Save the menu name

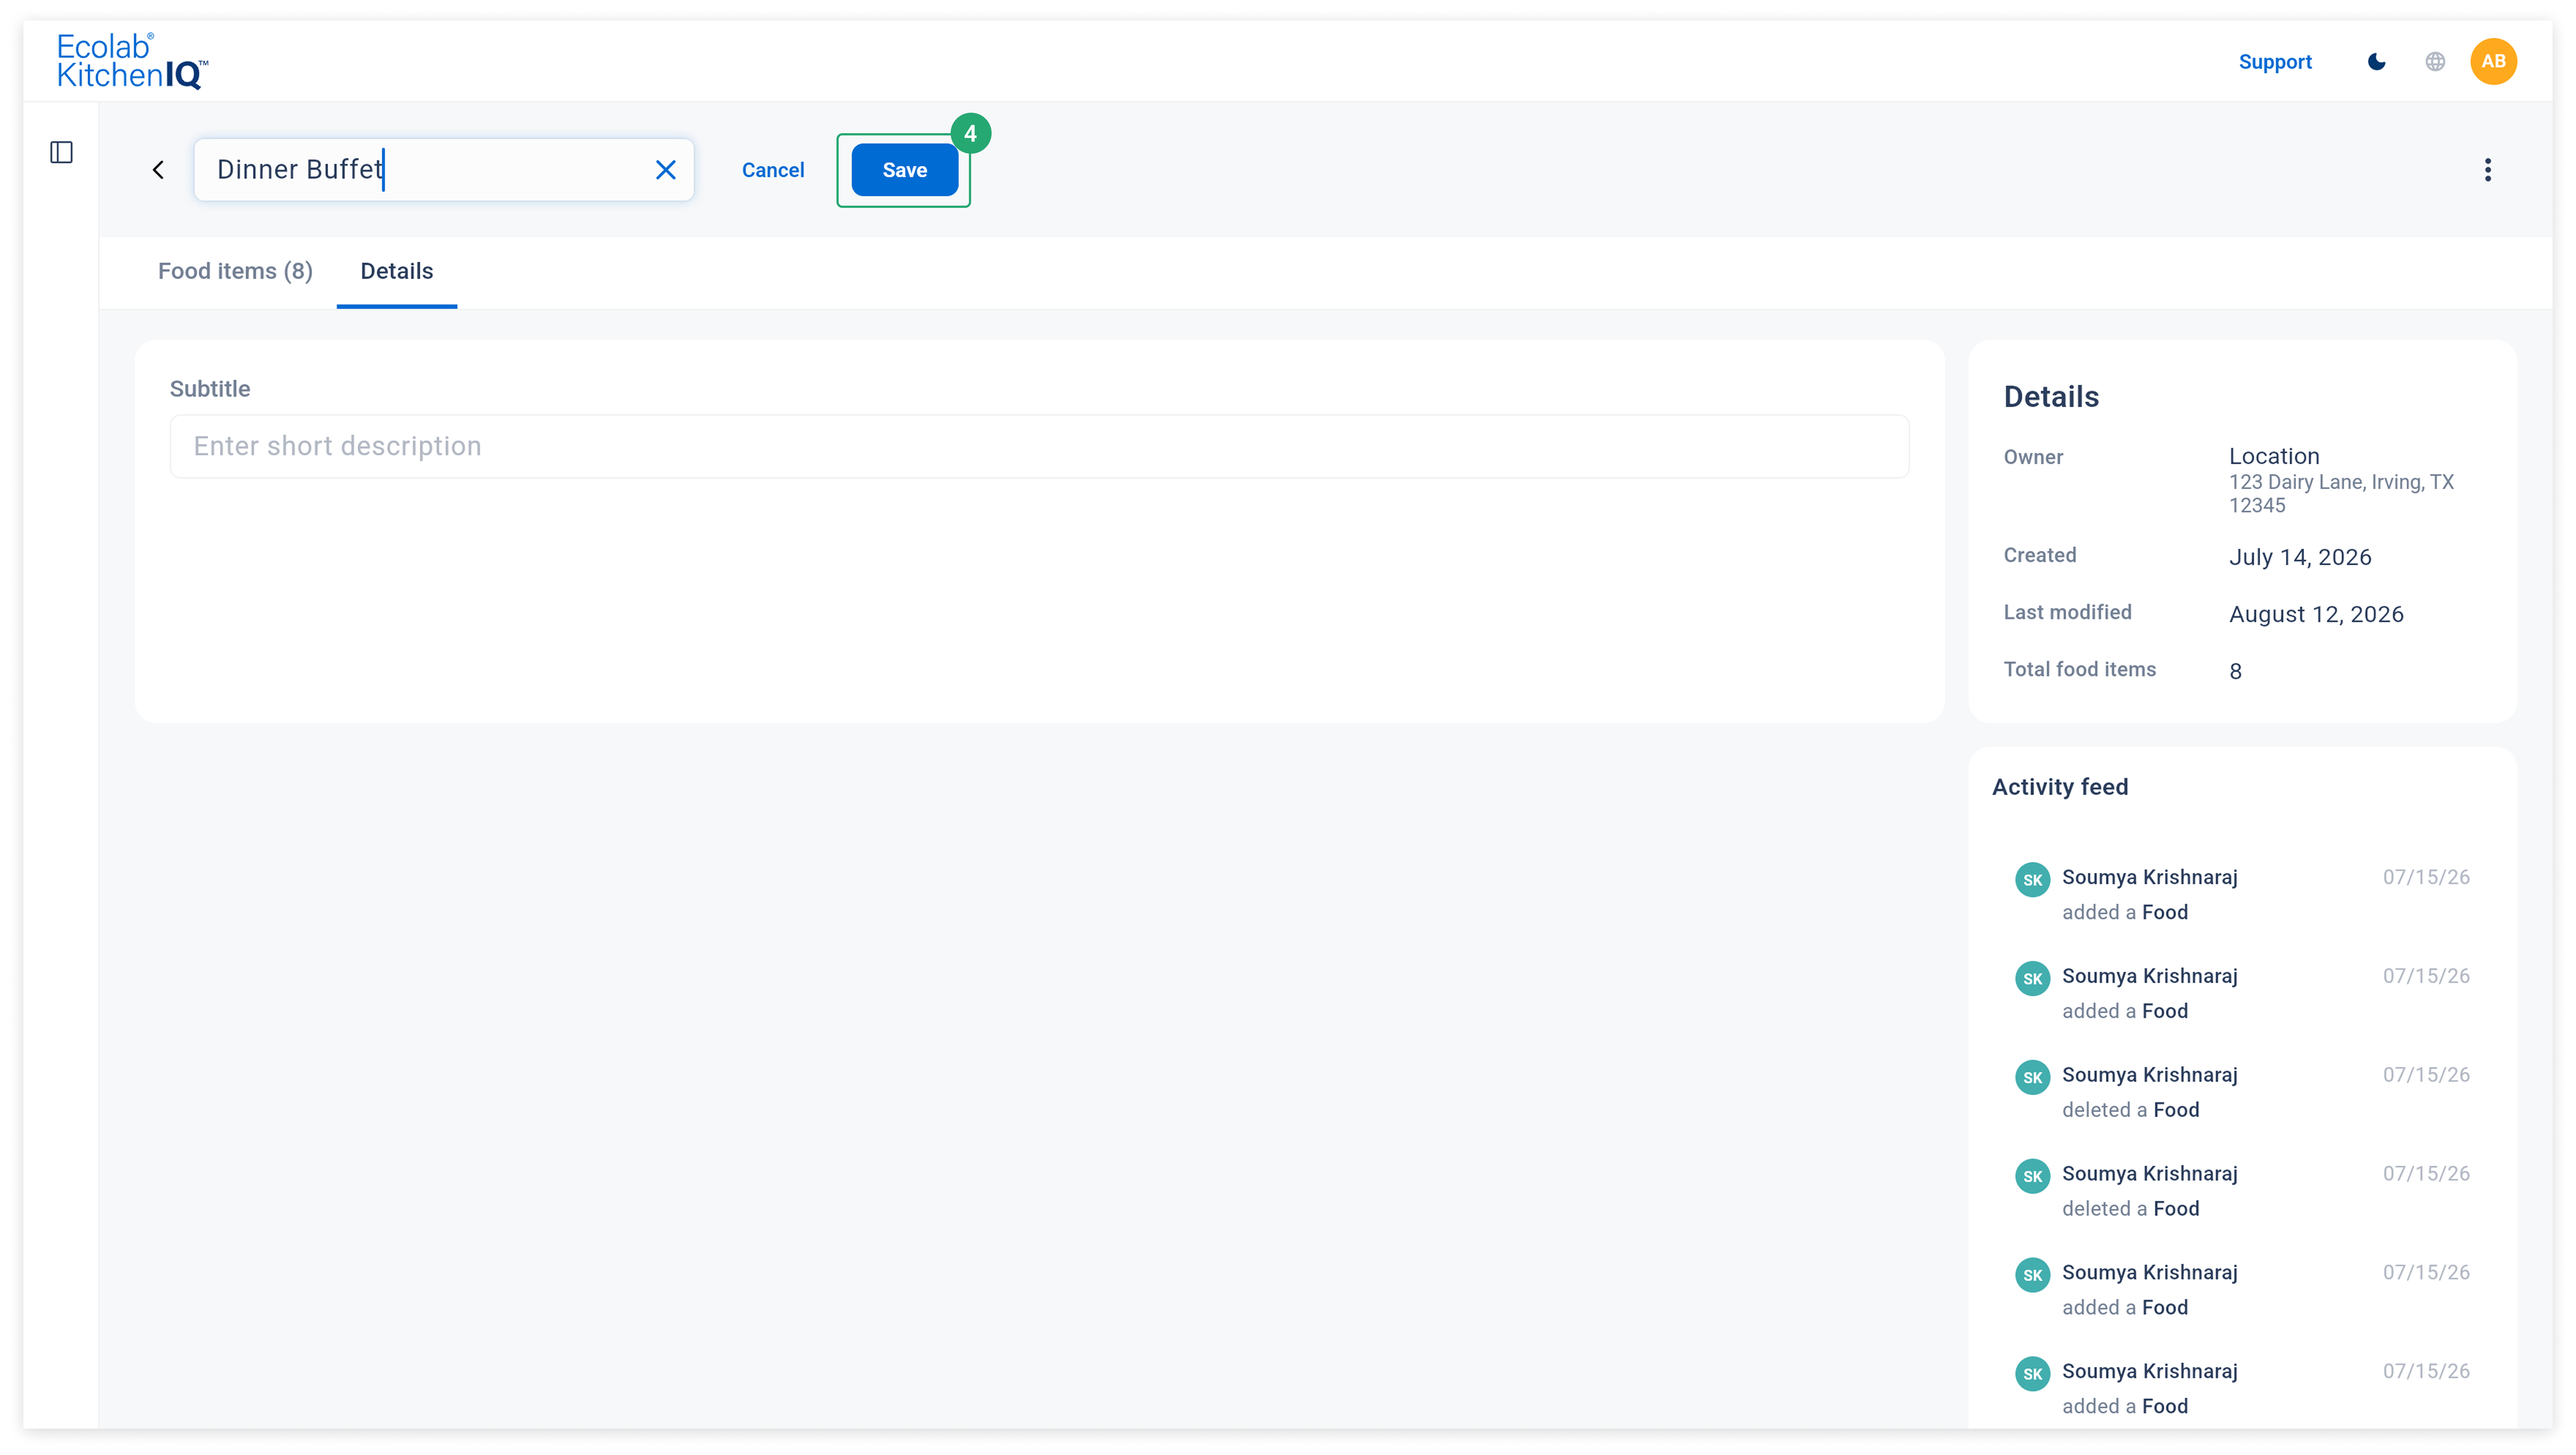point(905,170)
